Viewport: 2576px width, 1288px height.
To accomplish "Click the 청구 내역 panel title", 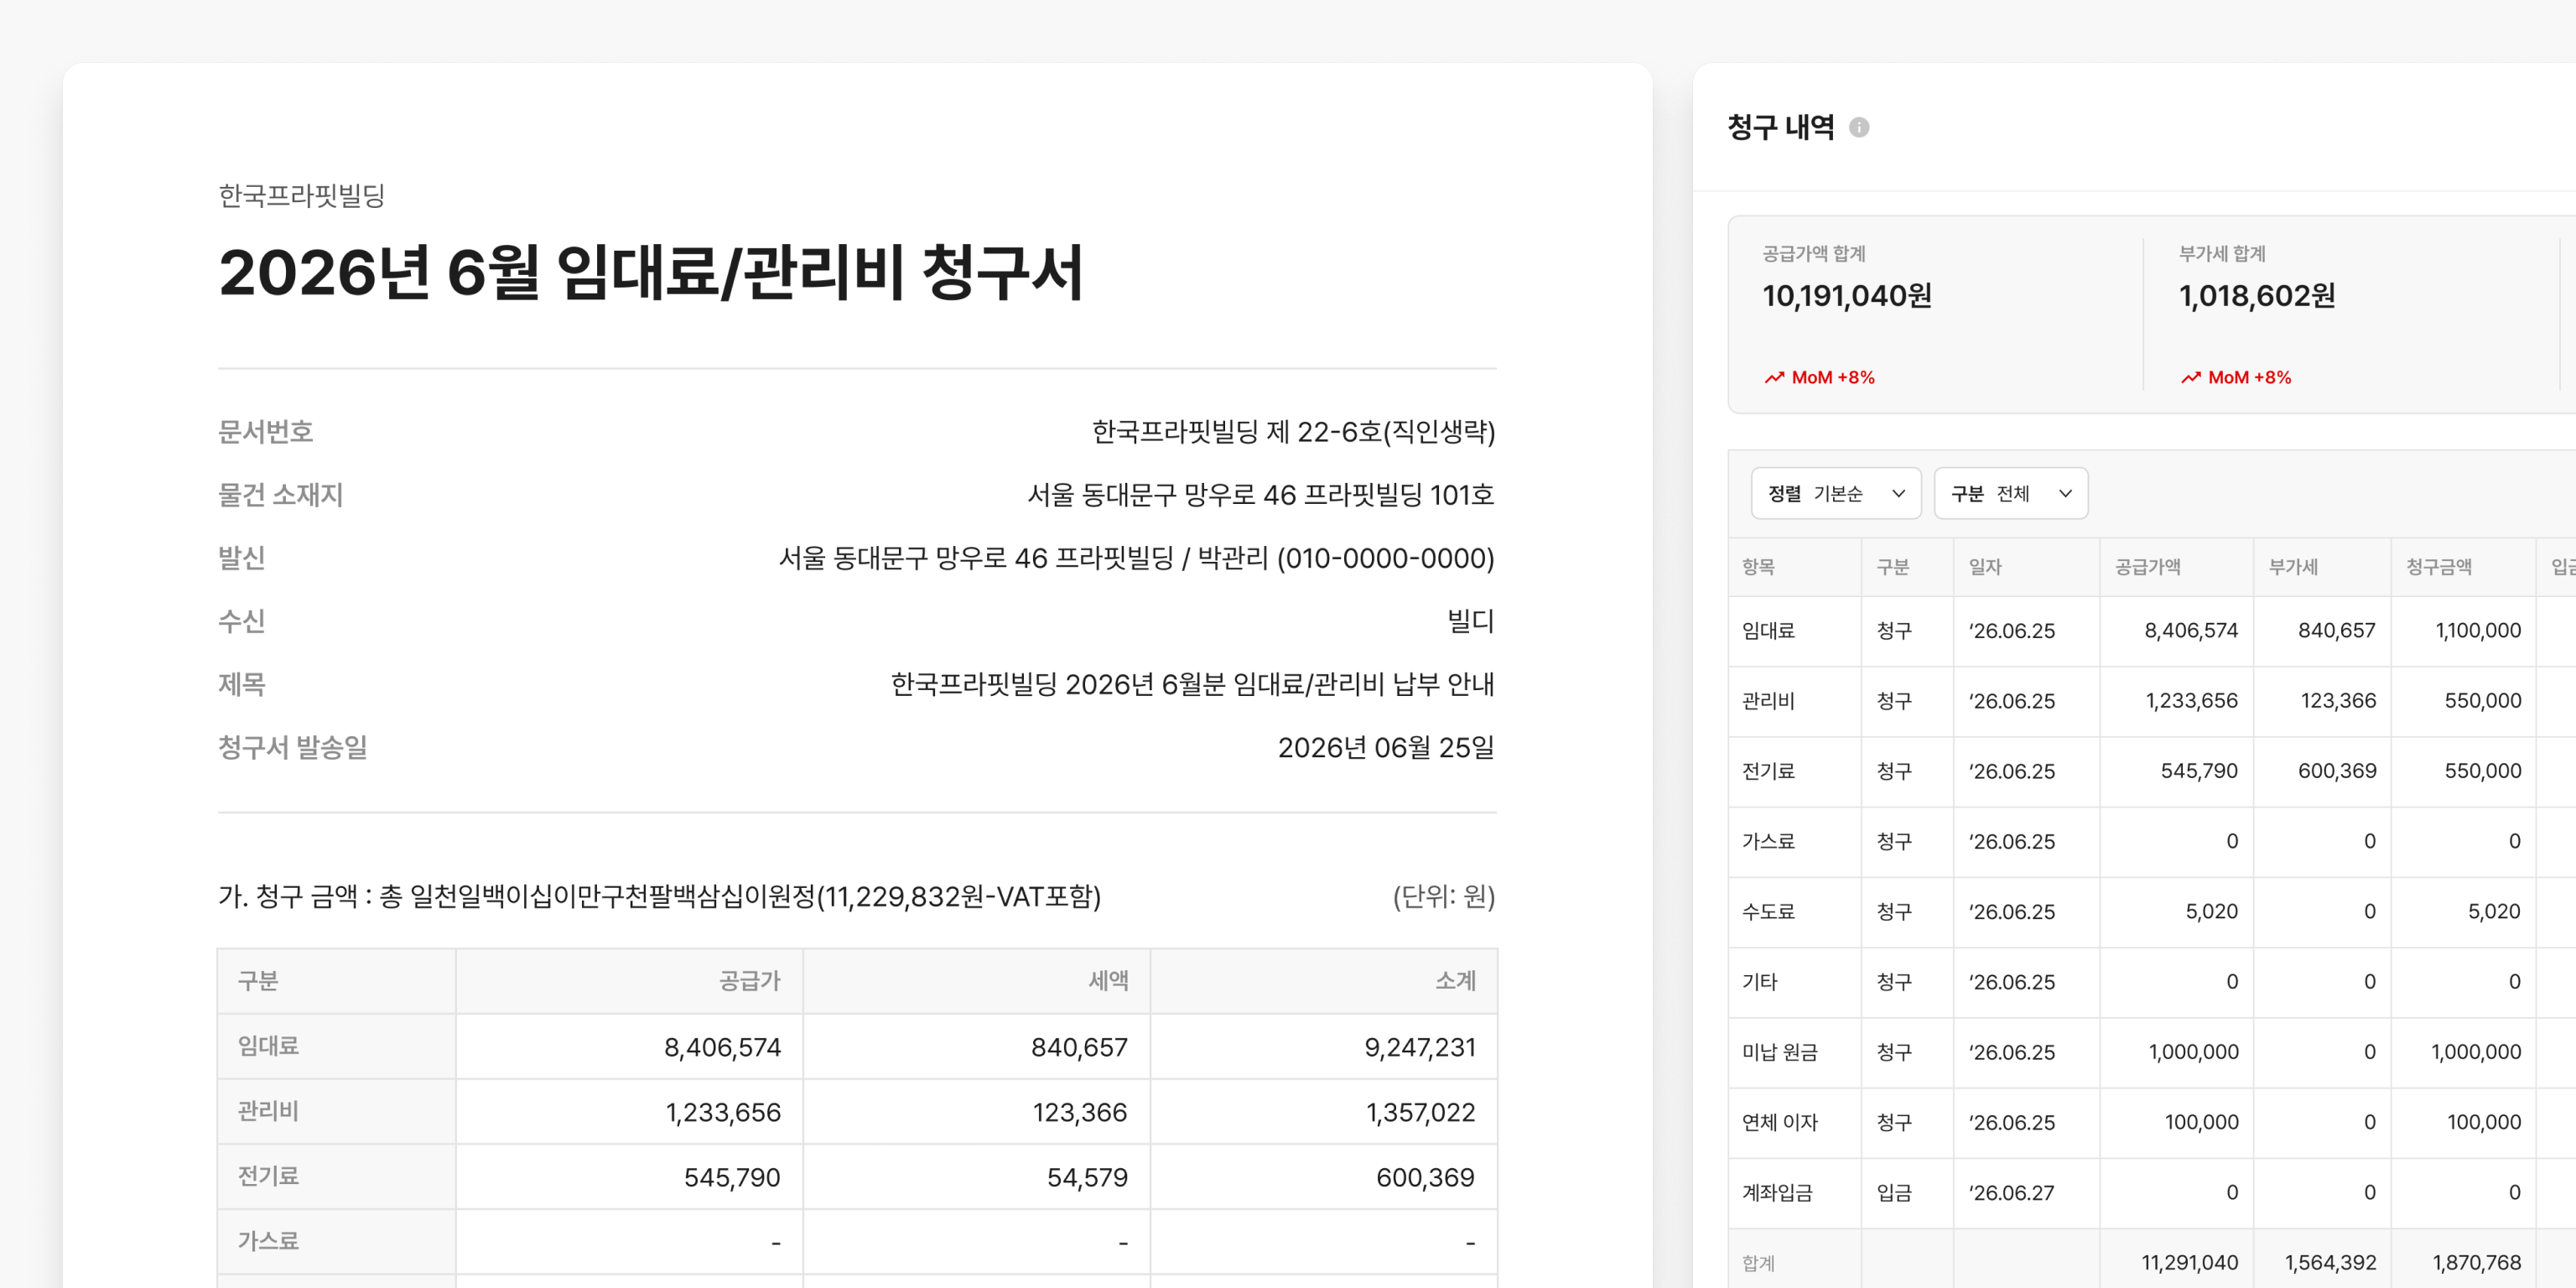I will click(x=1781, y=127).
